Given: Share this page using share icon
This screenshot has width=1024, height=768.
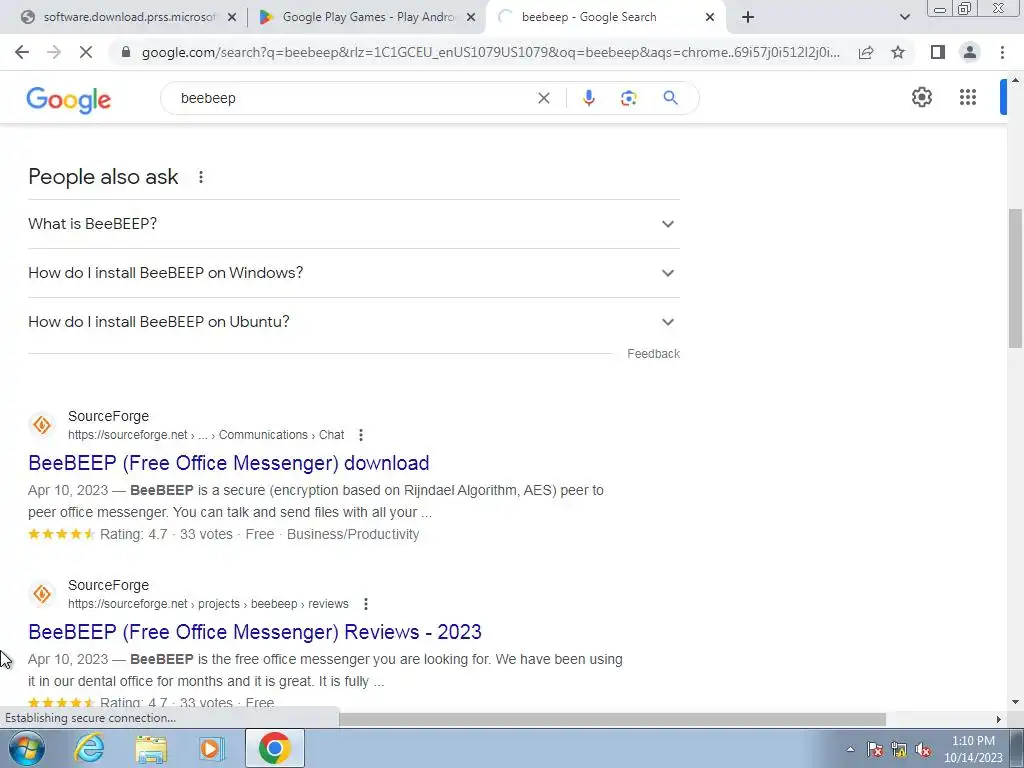Looking at the screenshot, I should pos(866,52).
